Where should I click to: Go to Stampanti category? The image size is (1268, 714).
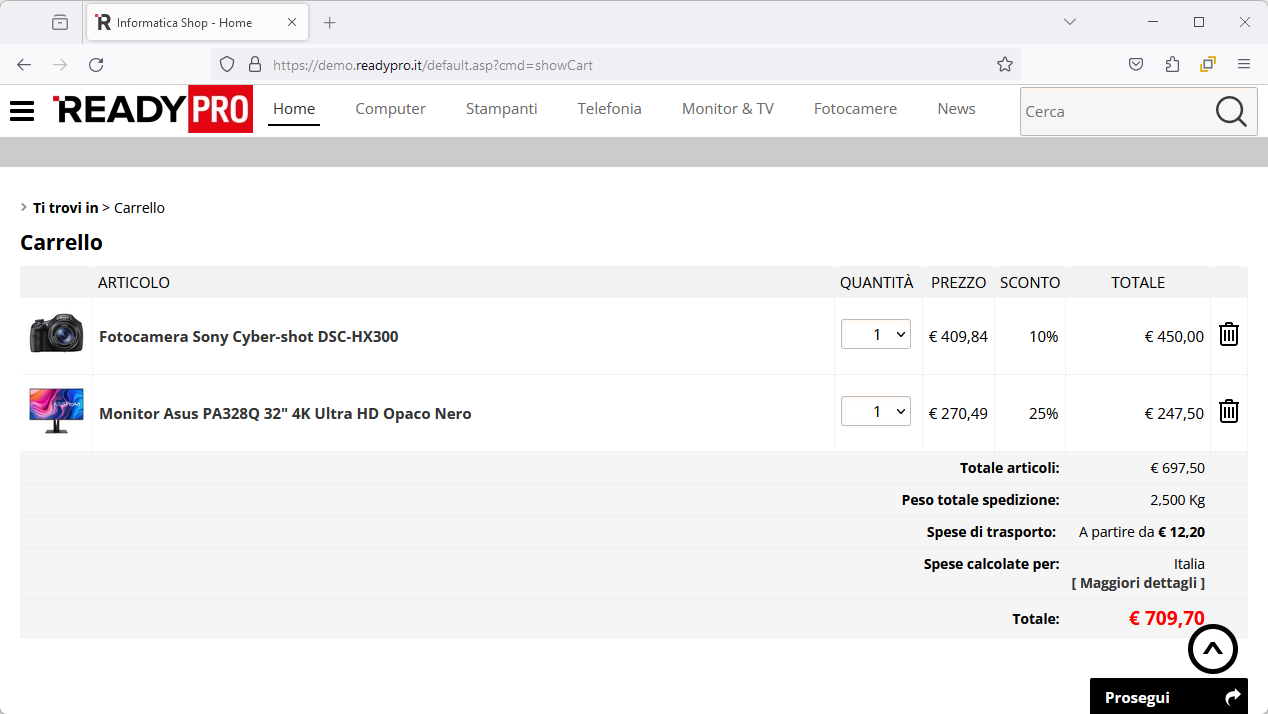click(x=502, y=109)
